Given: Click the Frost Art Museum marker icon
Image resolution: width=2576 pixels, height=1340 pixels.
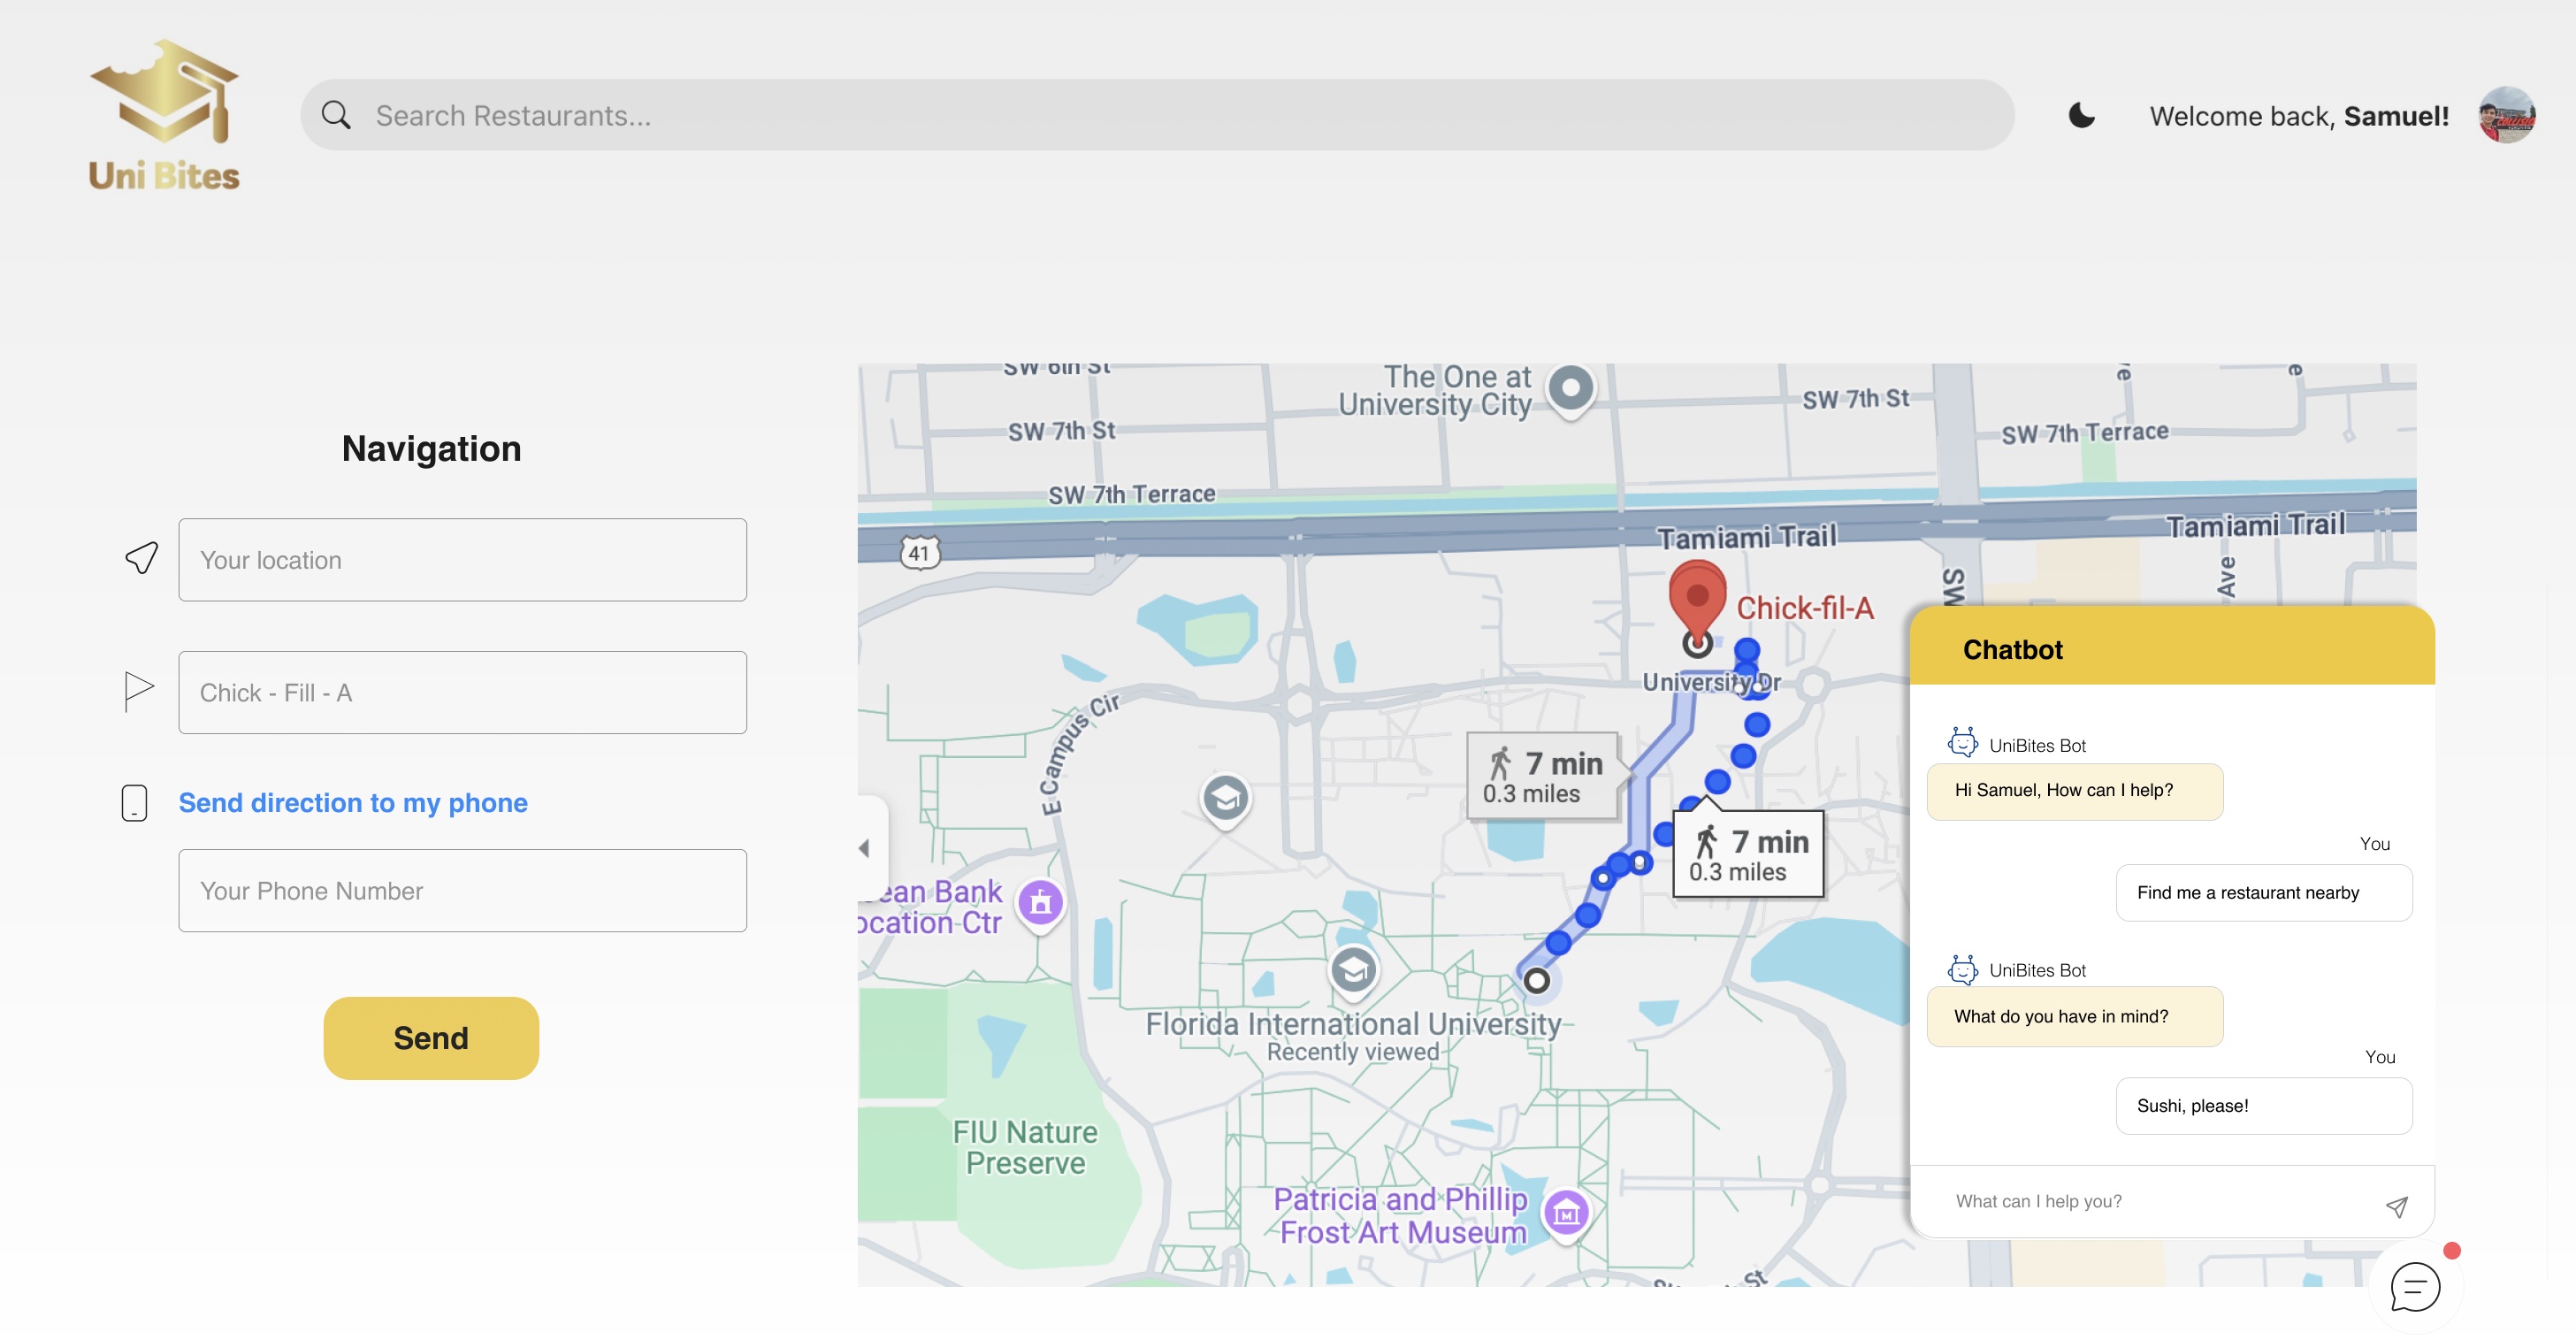Looking at the screenshot, I should [1566, 1213].
